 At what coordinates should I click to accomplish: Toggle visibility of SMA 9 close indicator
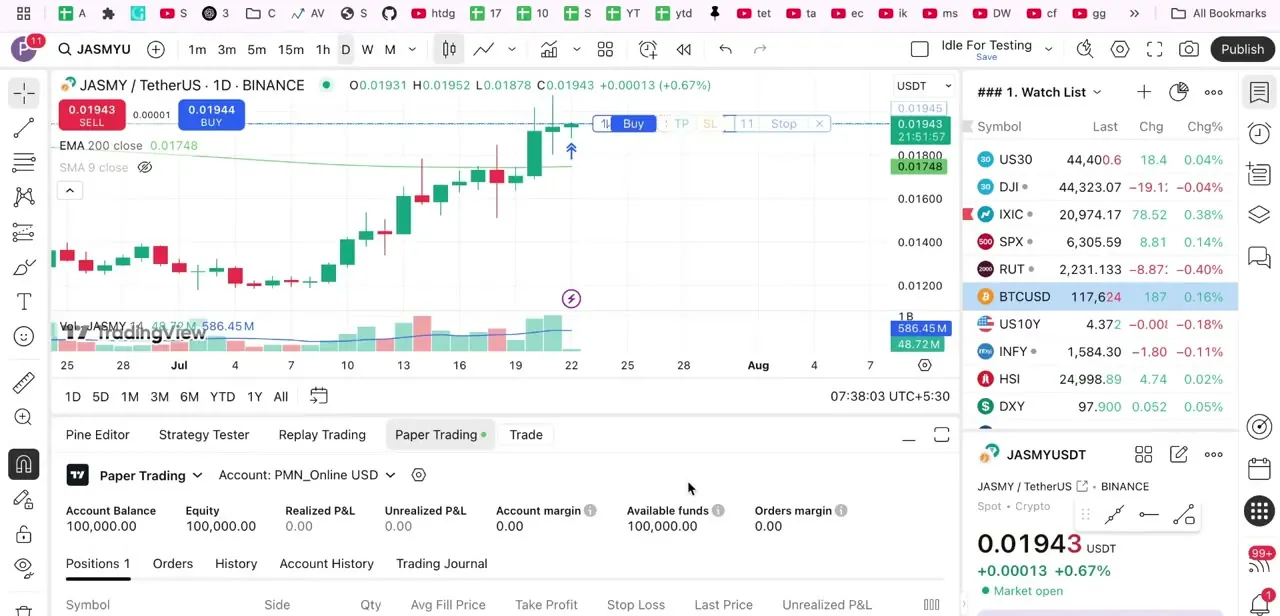click(x=145, y=167)
